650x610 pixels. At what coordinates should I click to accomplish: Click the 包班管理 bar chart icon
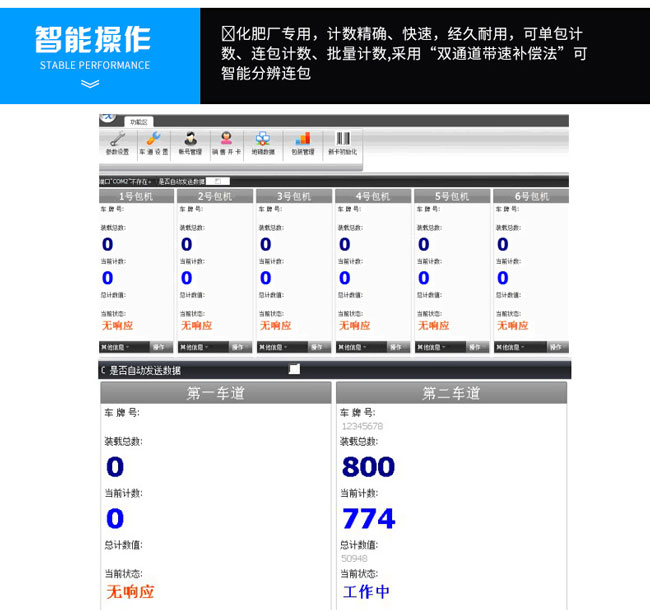click(301, 142)
